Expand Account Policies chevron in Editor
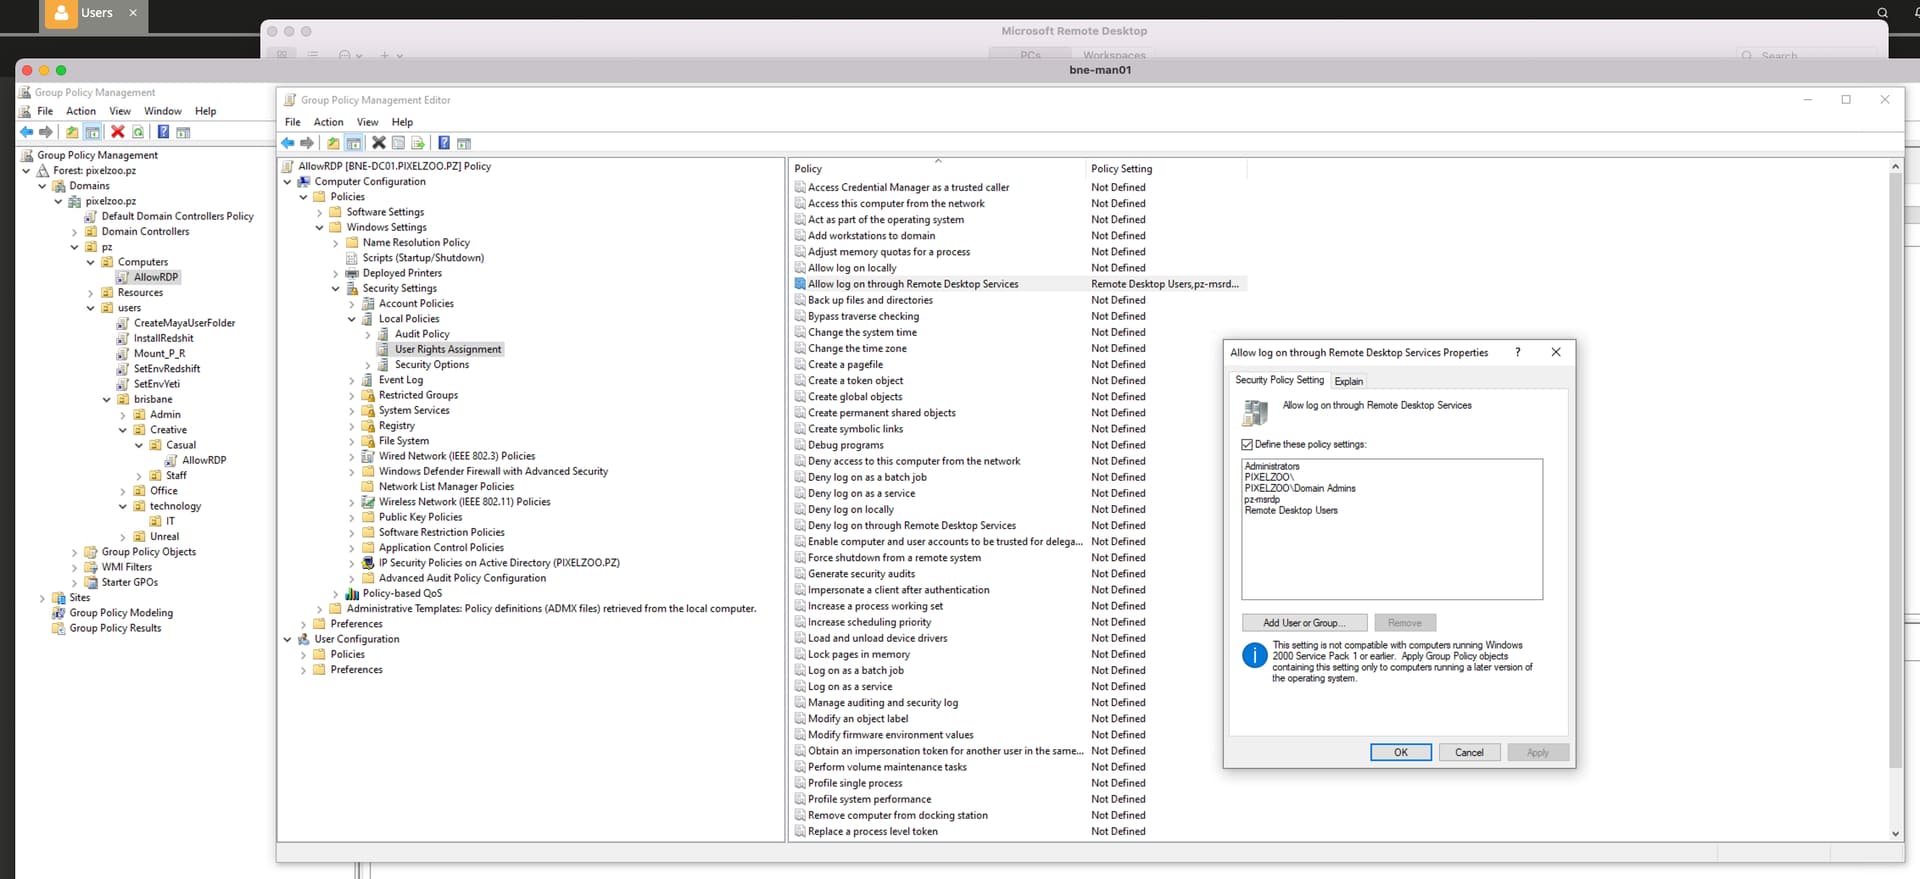This screenshot has width=1920, height=879. pos(352,304)
